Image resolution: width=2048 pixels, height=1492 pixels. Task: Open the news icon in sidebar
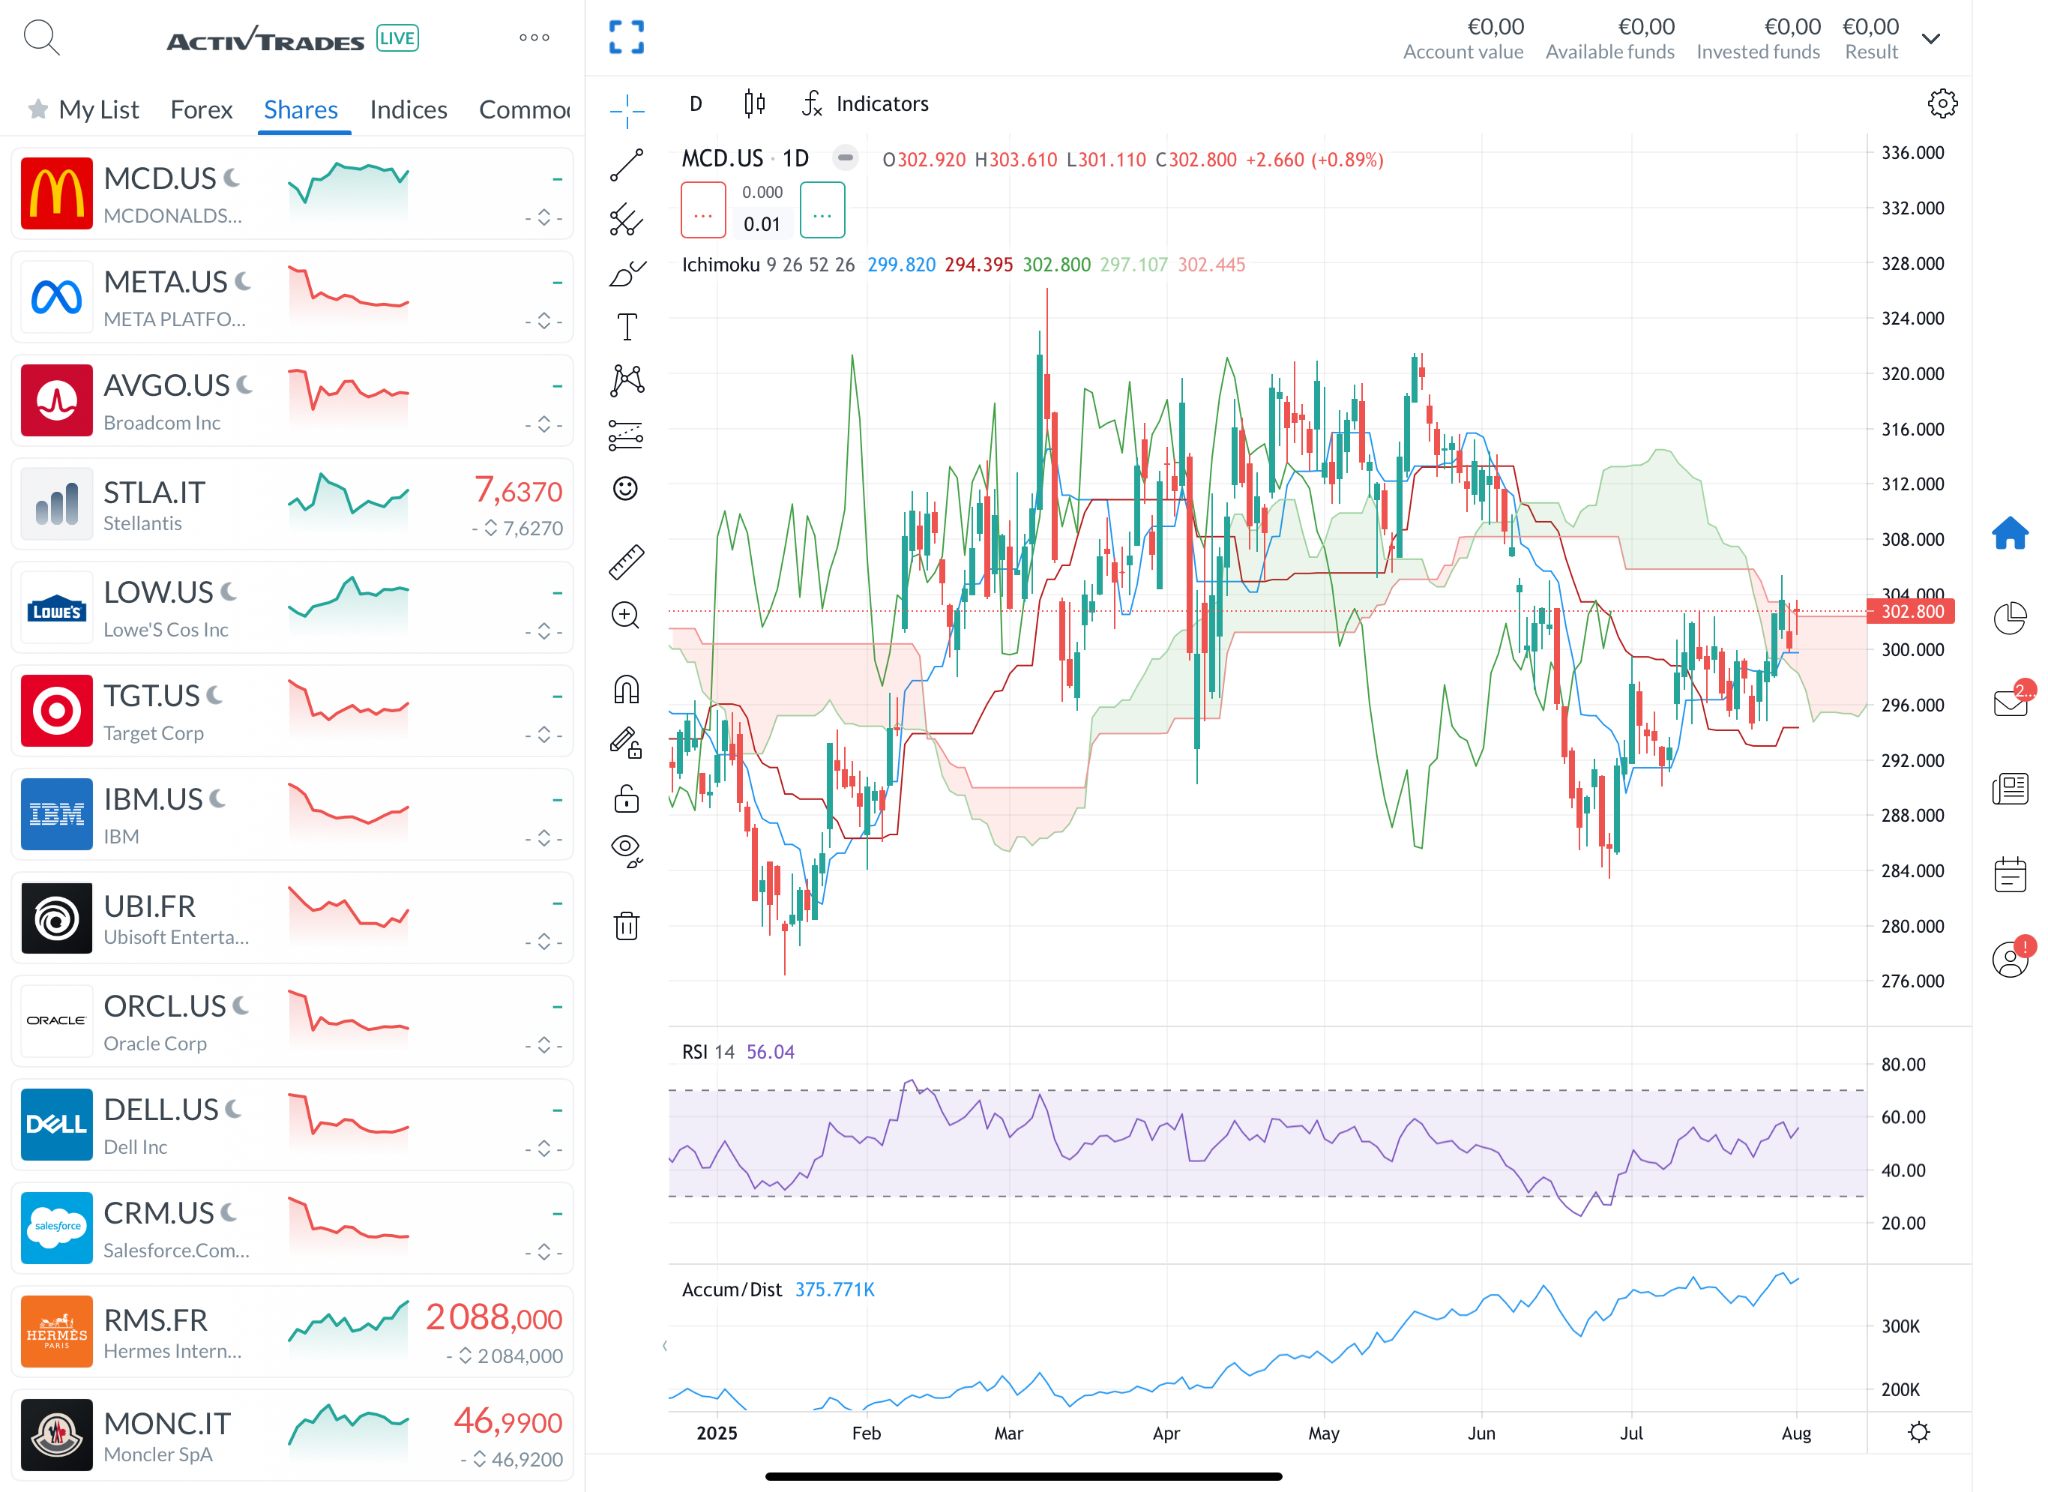[x=2010, y=789]
